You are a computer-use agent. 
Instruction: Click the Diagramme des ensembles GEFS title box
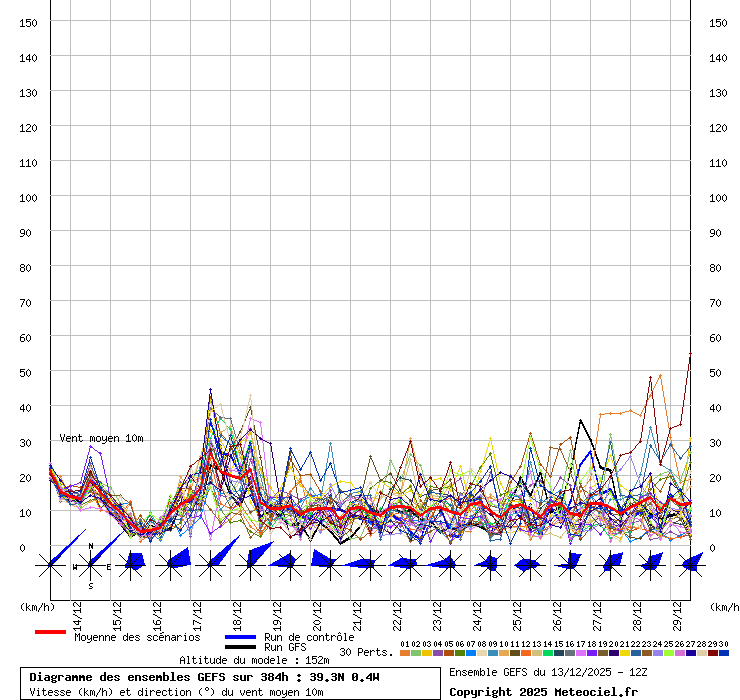(x=233, y=684)
